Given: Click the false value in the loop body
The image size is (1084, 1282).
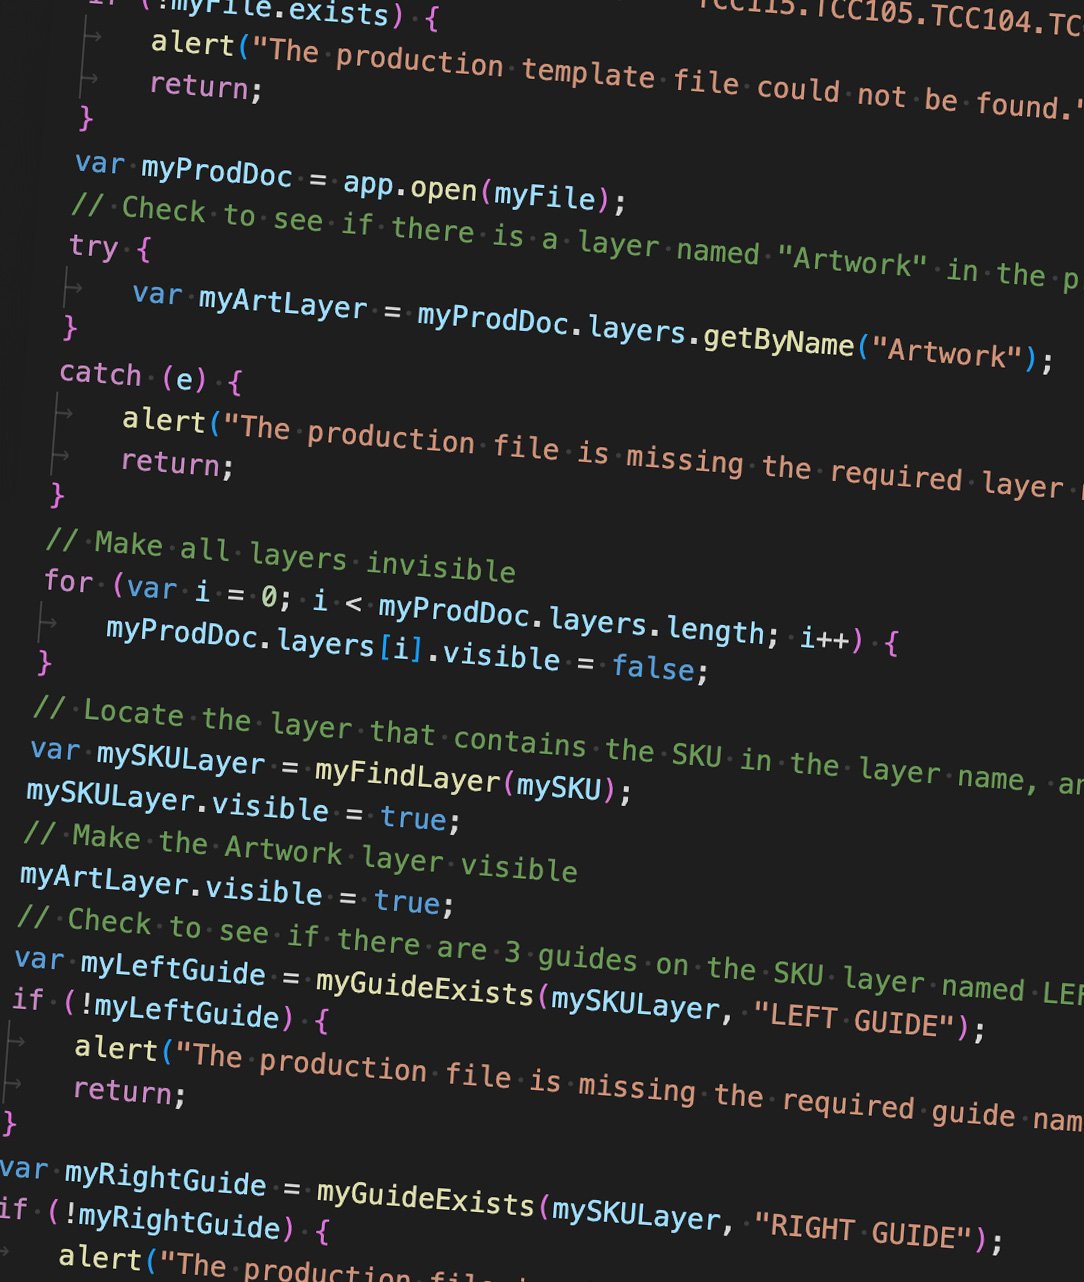Looking at the screenshot, I should pos(653,665).
